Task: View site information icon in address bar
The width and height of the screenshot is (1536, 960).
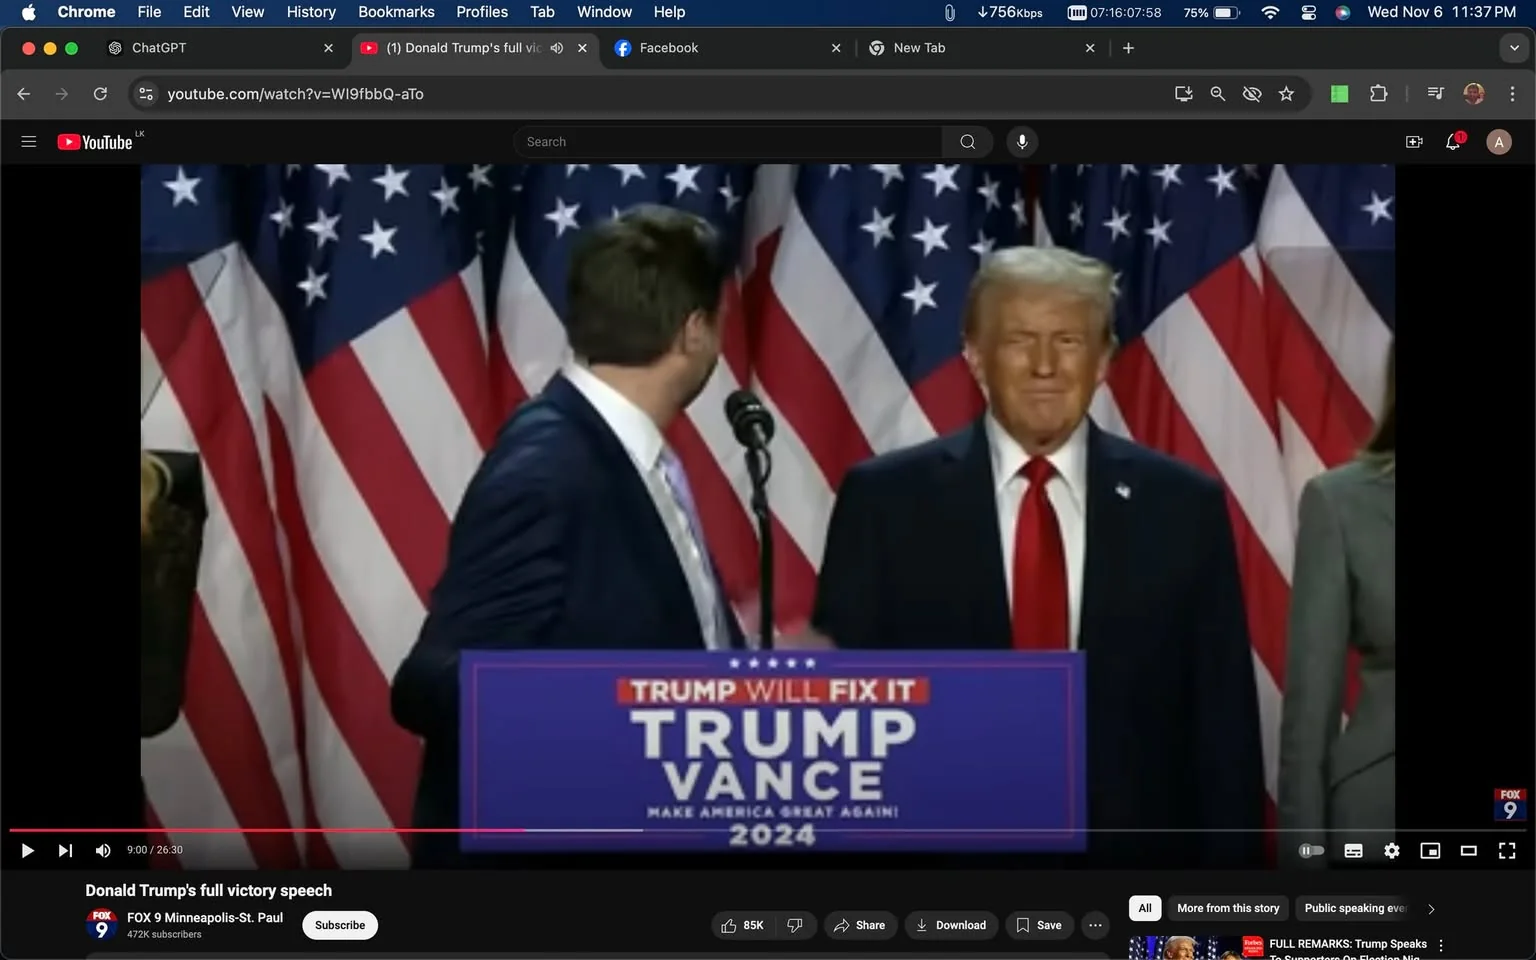Action: (x=146, y=94)
